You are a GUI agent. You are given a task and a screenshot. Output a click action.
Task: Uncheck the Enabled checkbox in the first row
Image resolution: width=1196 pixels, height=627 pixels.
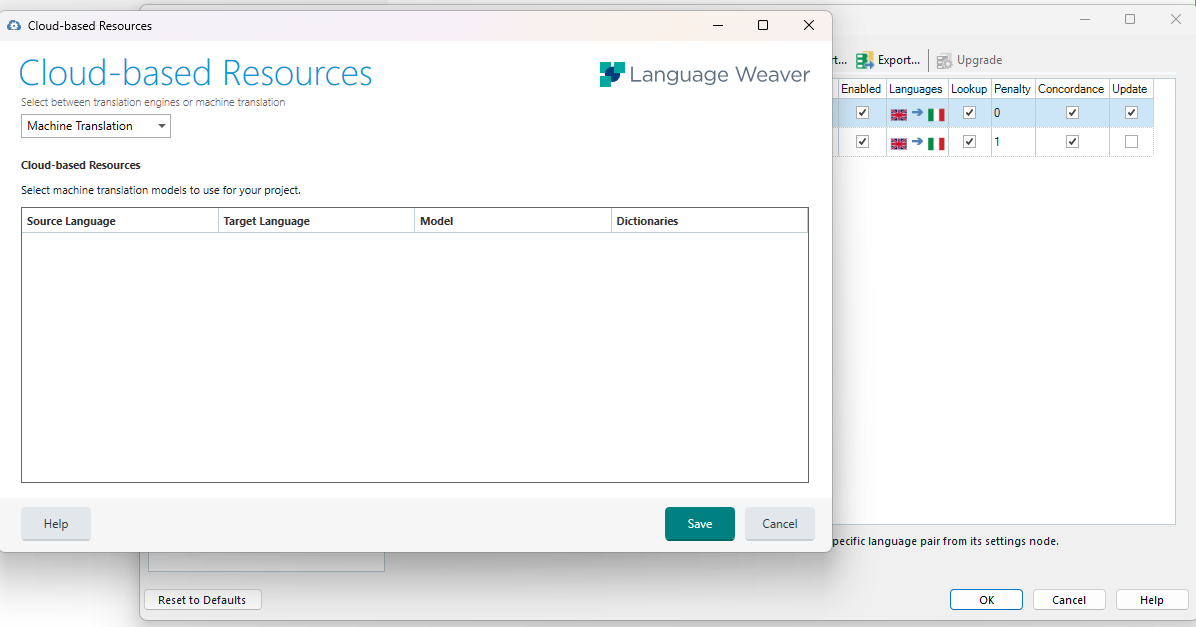coord(862,112)
